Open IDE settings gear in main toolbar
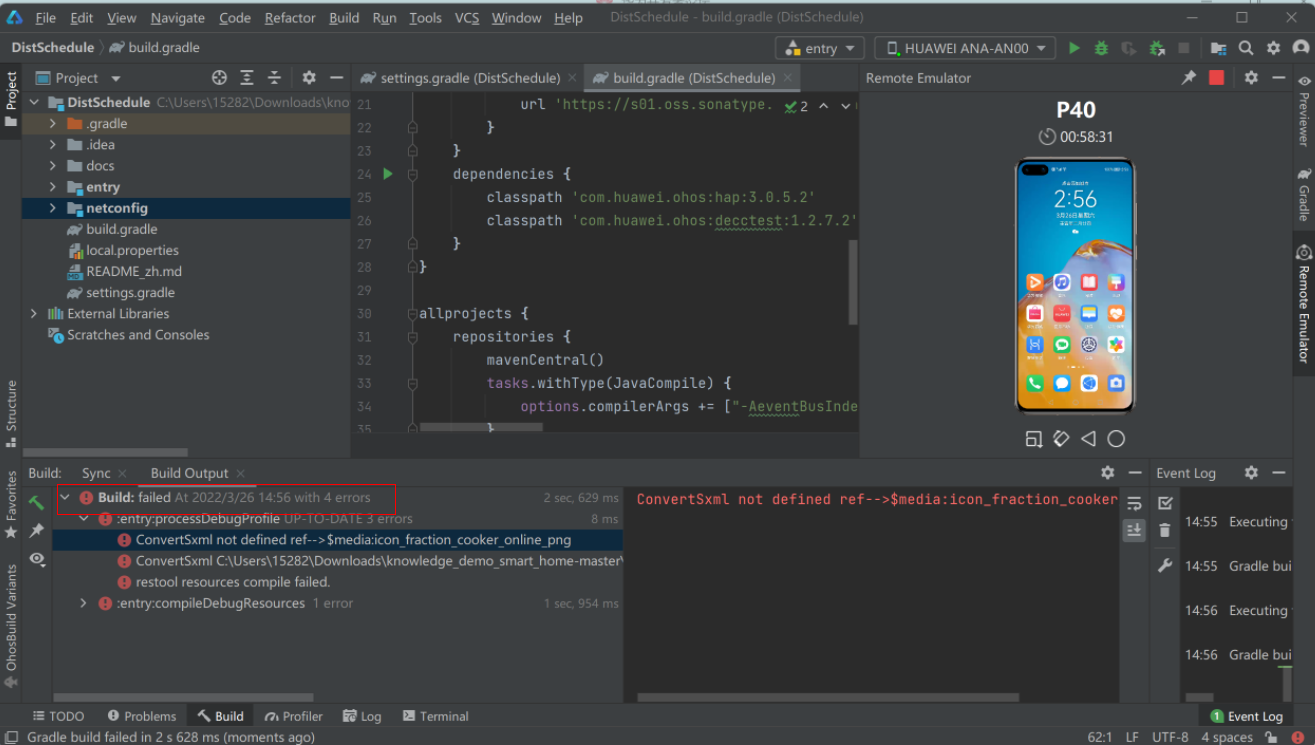 coord(1273,48)
